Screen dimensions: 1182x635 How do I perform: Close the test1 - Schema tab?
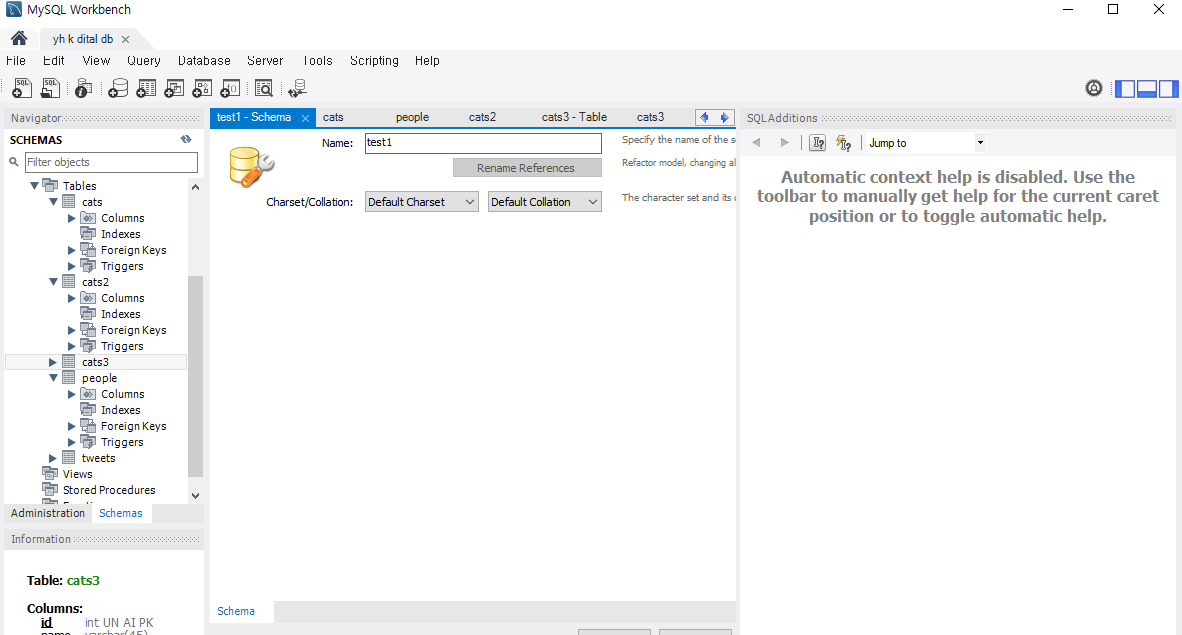305,118
